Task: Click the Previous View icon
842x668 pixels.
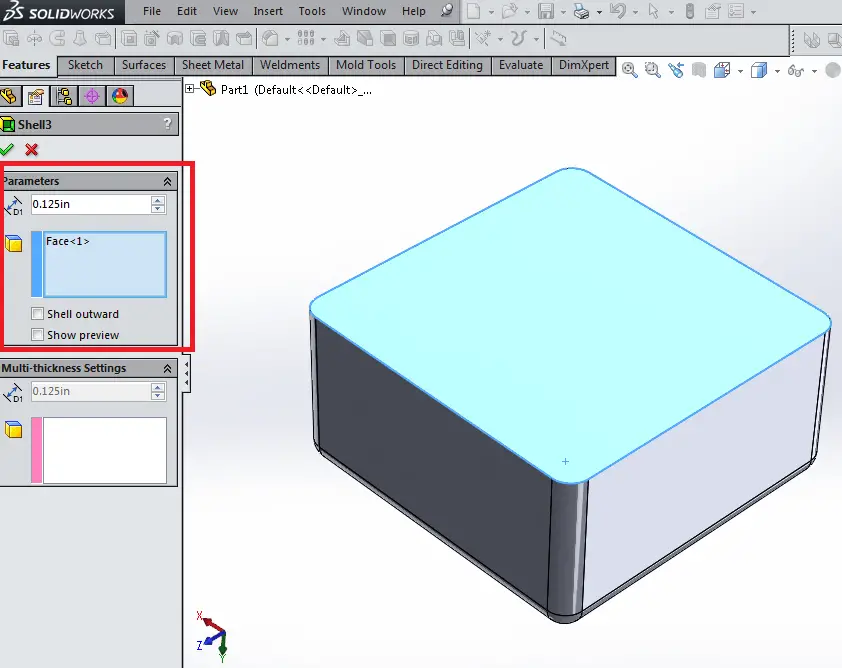Action: pyautogui.click(x=676, y=70)
